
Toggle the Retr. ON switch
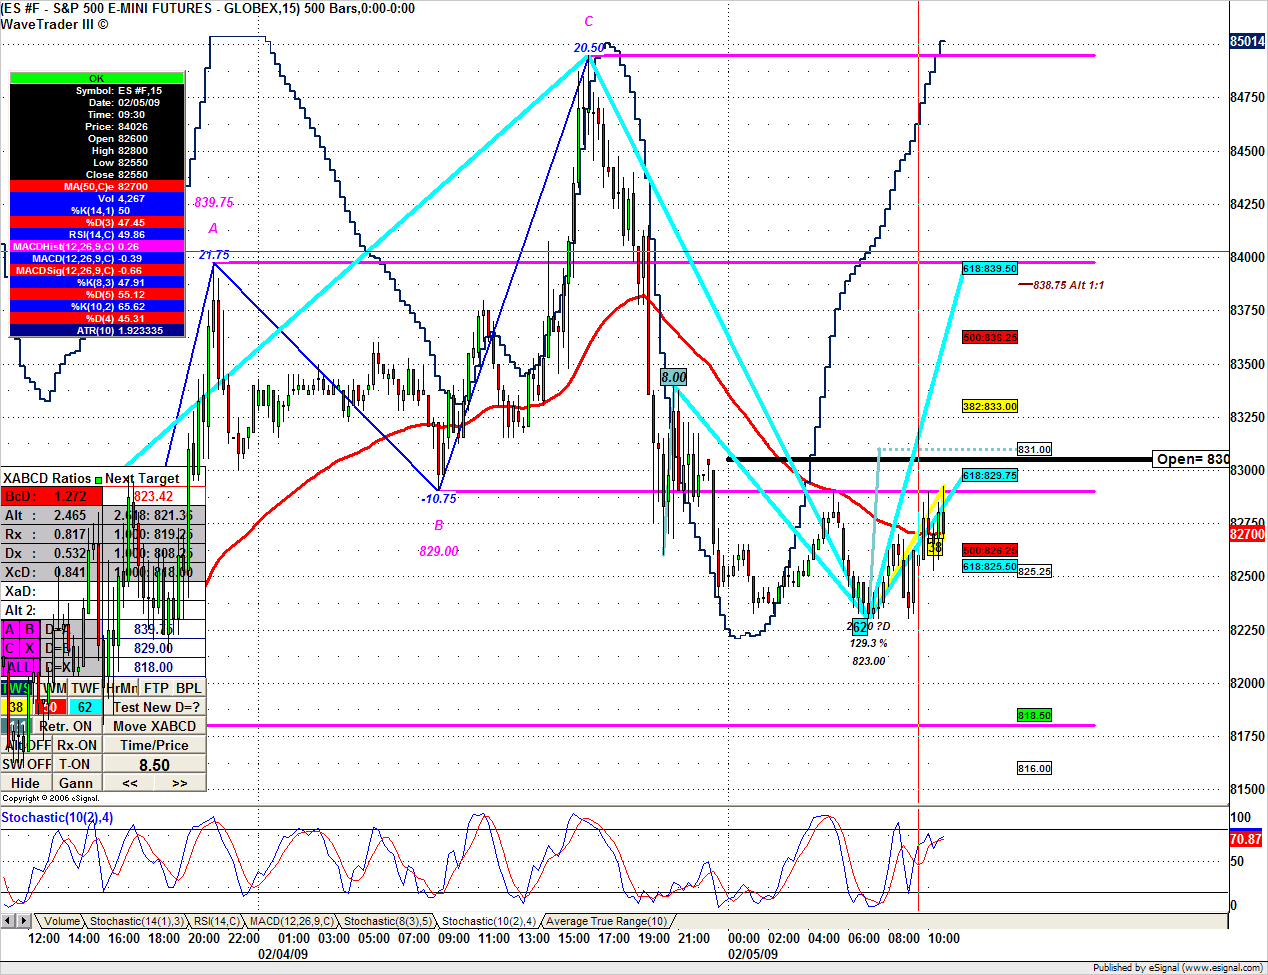click(x=66, y=726)
